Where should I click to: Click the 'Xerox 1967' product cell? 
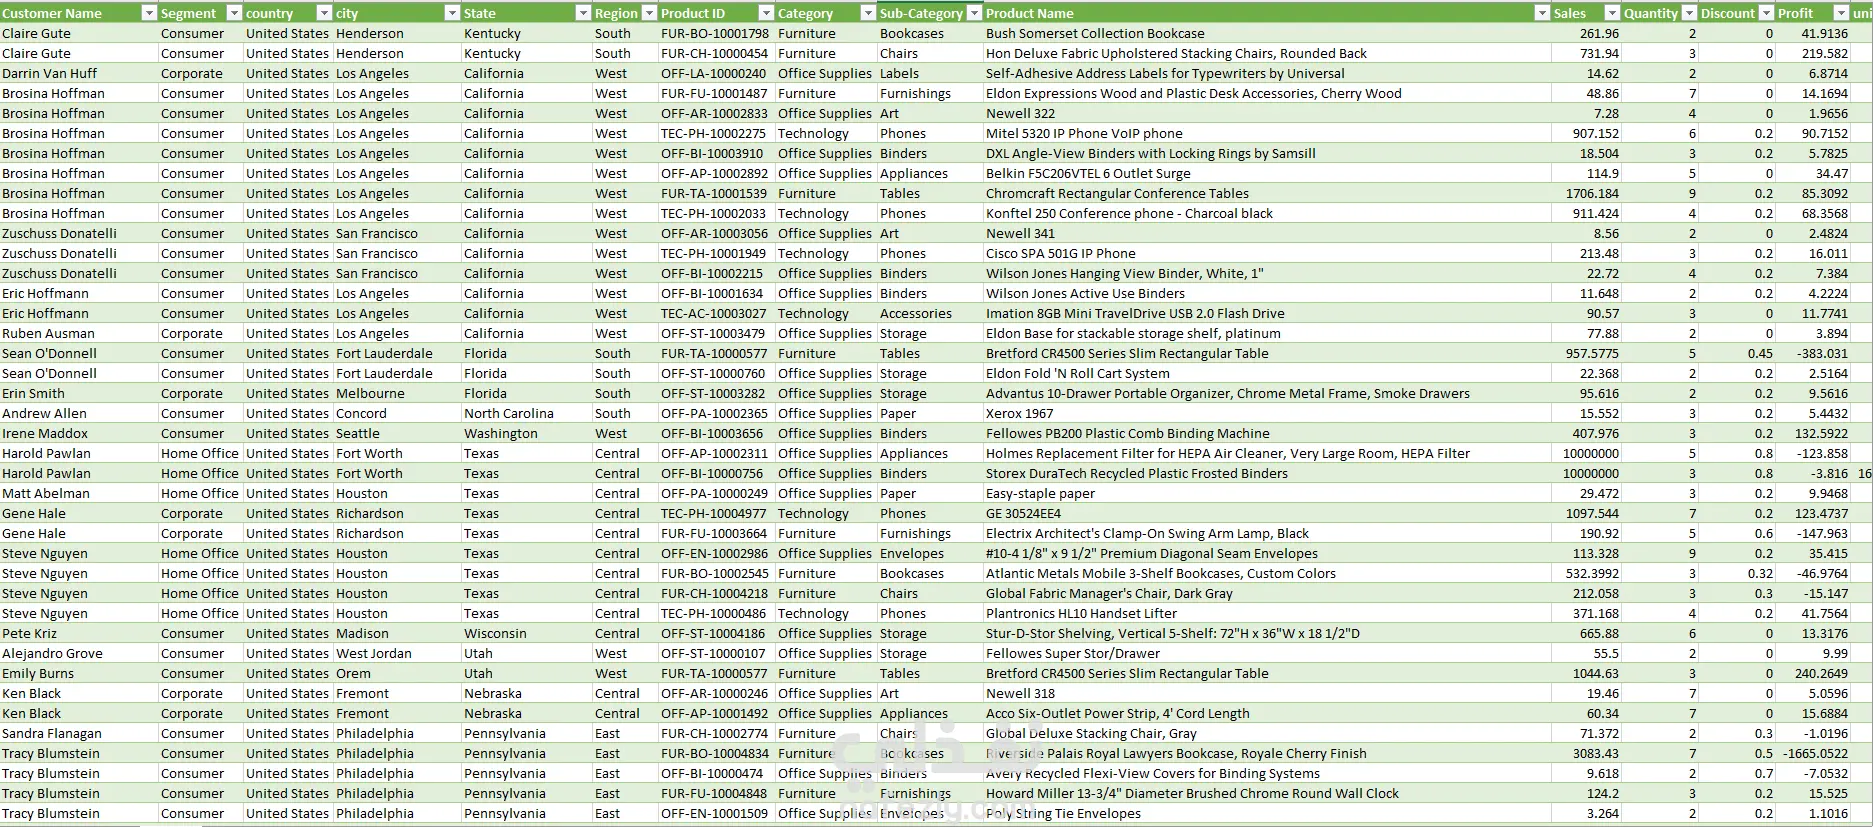coord(1267,413)
